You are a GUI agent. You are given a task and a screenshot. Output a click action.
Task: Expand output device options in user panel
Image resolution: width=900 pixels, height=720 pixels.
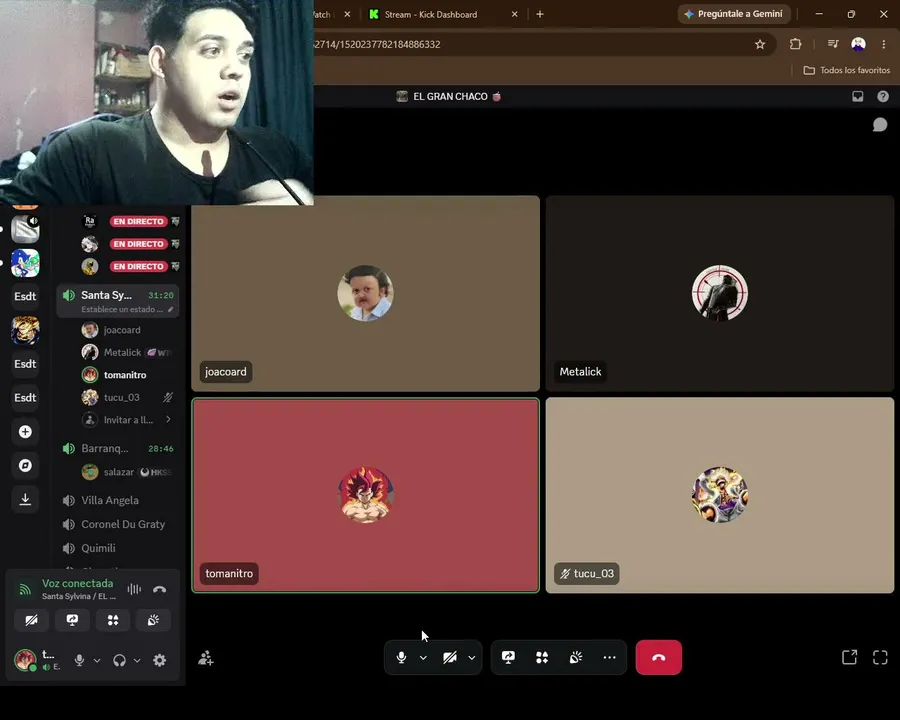[137, 660]
